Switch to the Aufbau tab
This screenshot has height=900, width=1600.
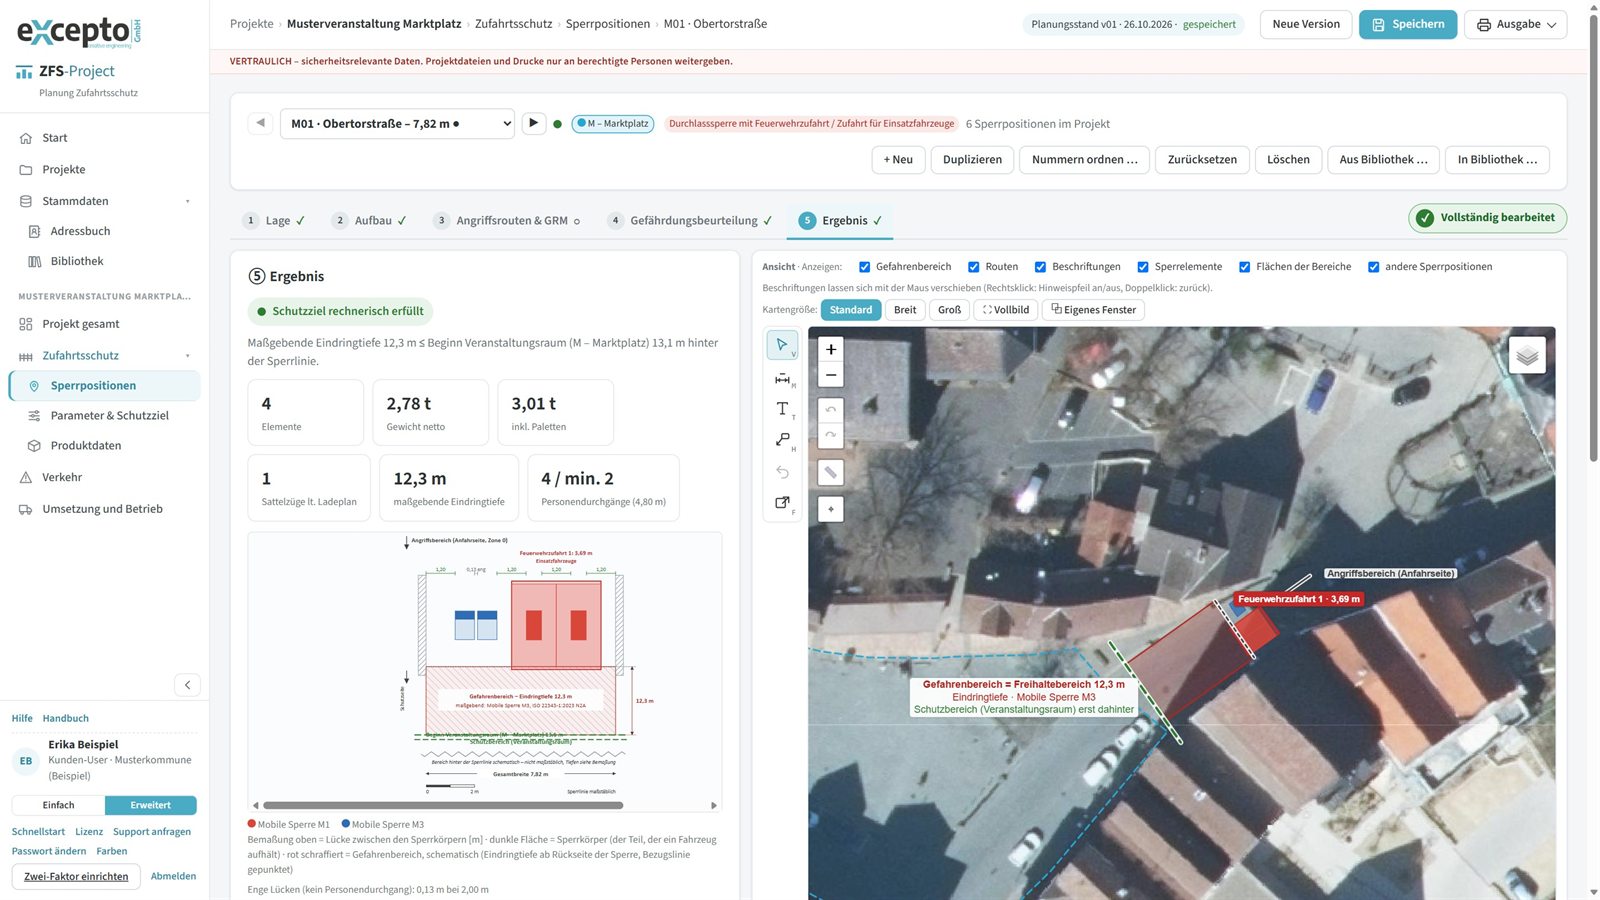371,221
